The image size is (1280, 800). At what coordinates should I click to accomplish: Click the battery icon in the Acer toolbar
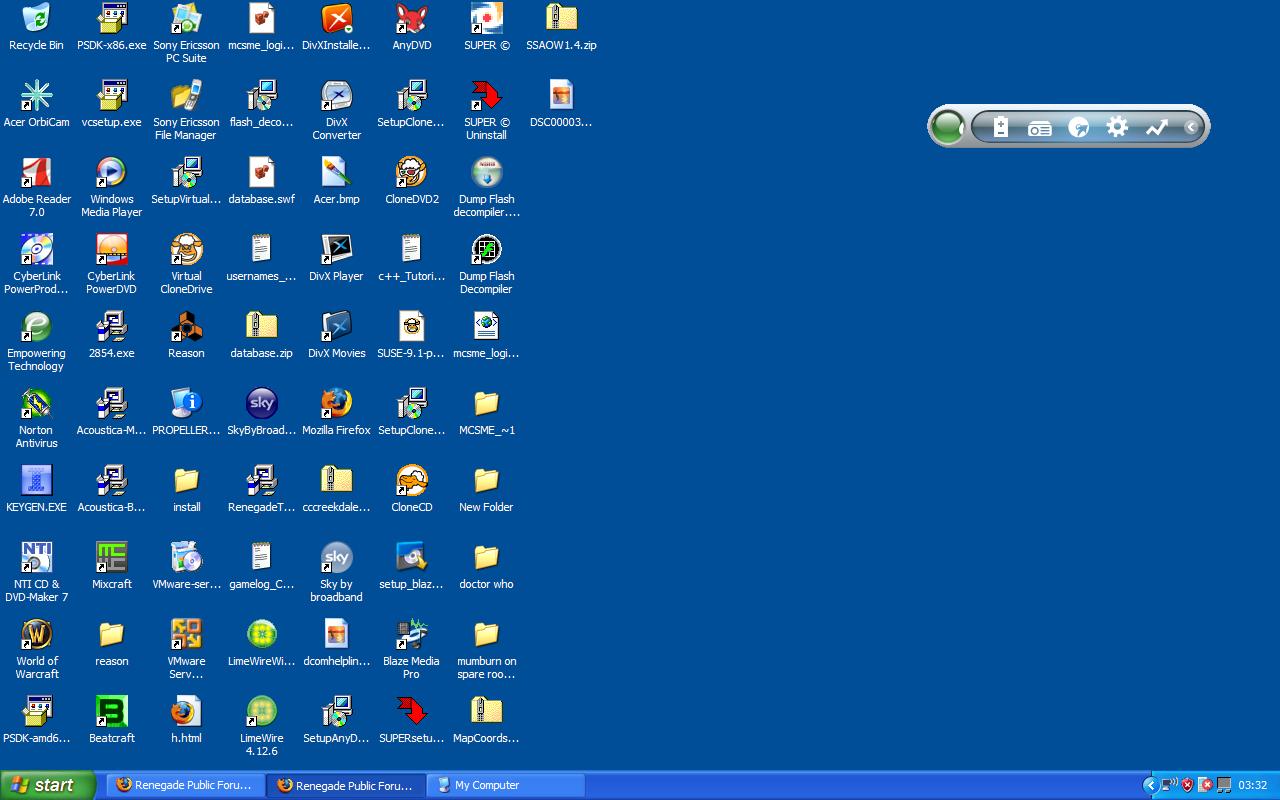[x=1001, y=127]
